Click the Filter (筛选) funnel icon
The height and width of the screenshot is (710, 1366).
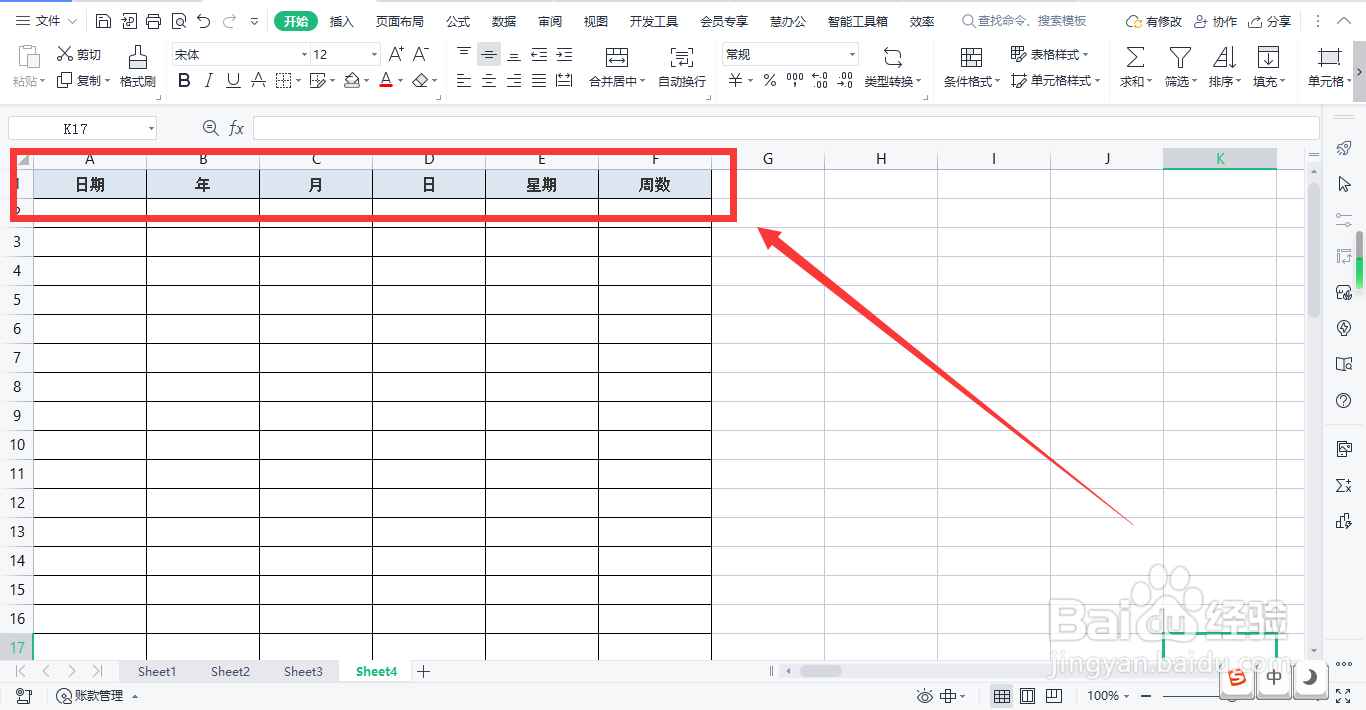tap(1180, 58)
